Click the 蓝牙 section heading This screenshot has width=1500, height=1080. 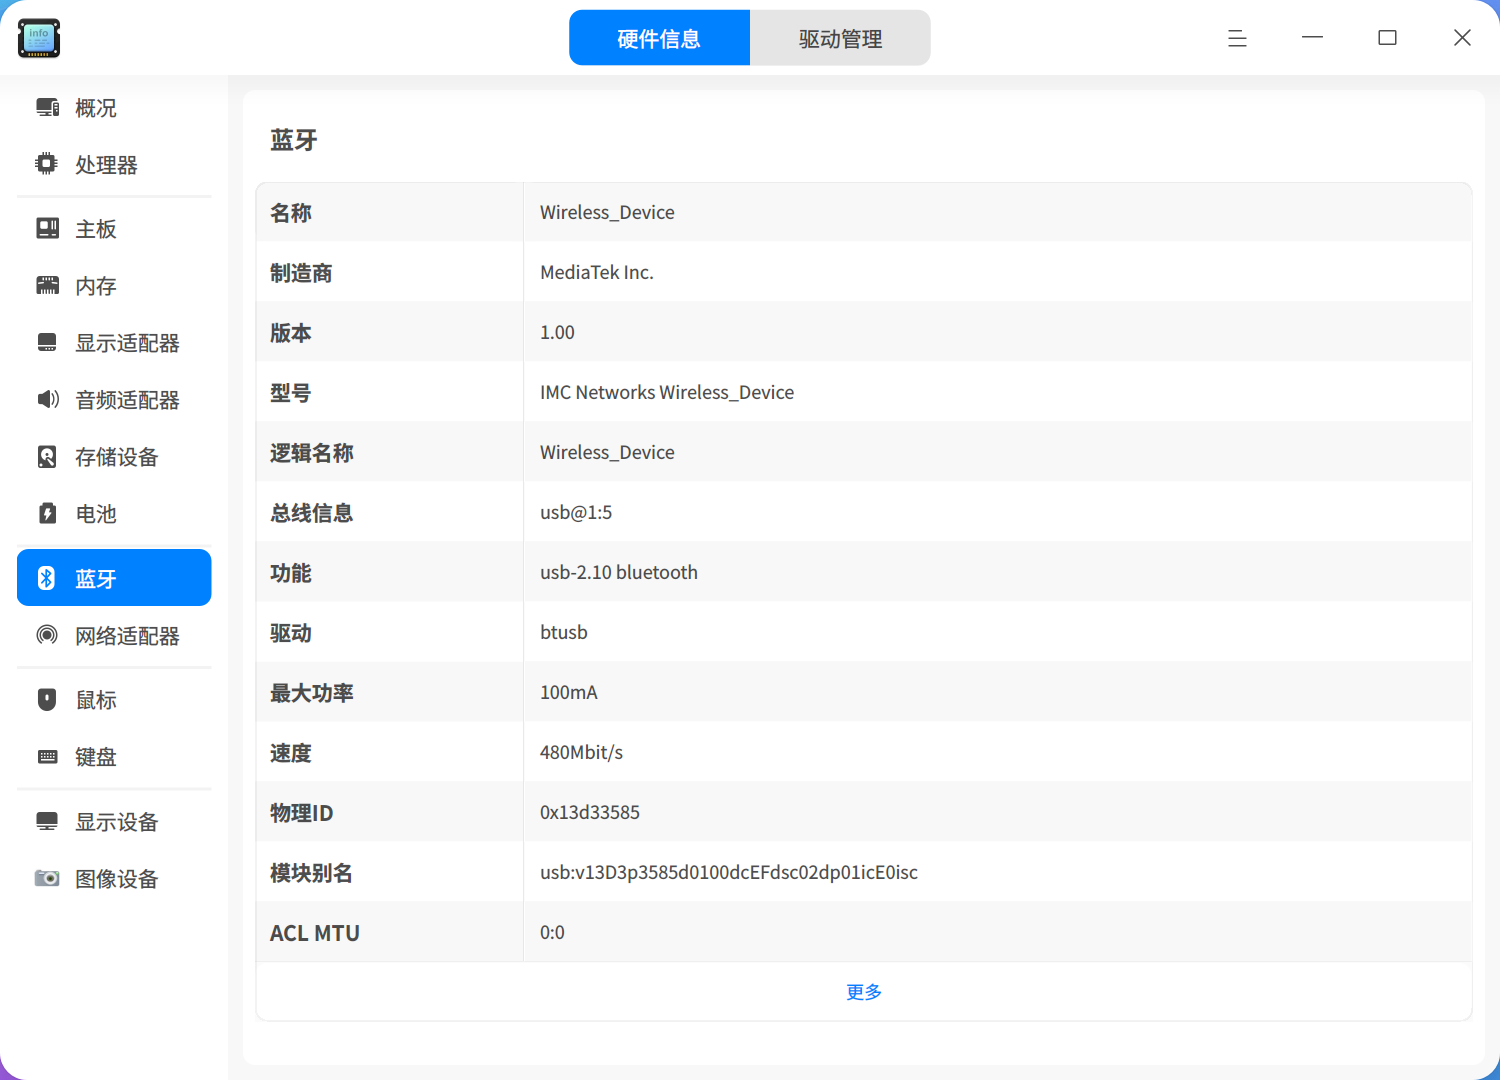(294, 140)
